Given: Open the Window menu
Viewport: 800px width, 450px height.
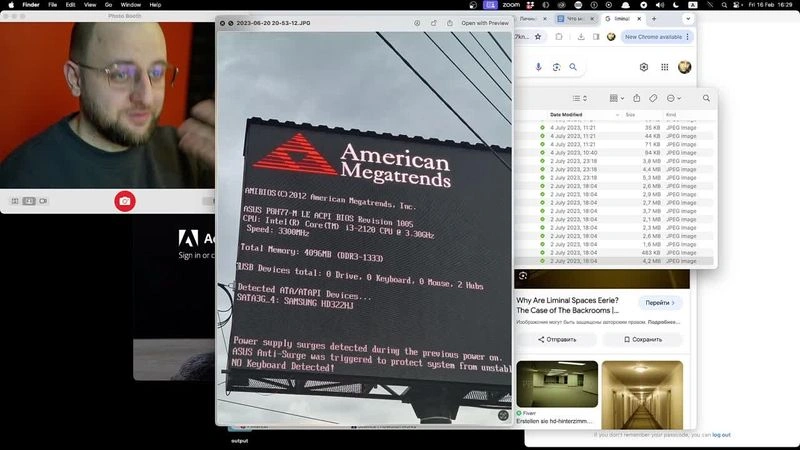Looking at the screenshot, I should click(x=131, y=5).
